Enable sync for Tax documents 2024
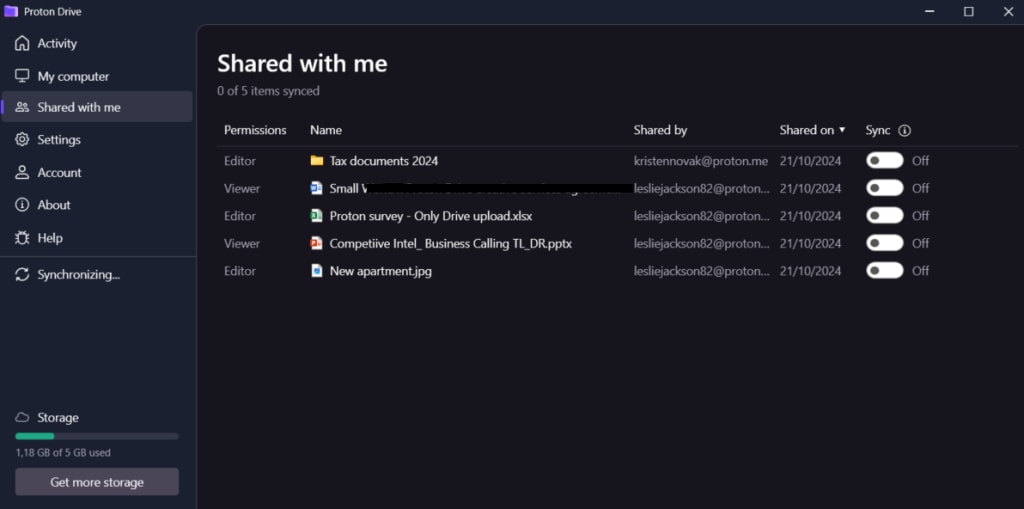This screenshot has width=1024, height=509. 884,161
